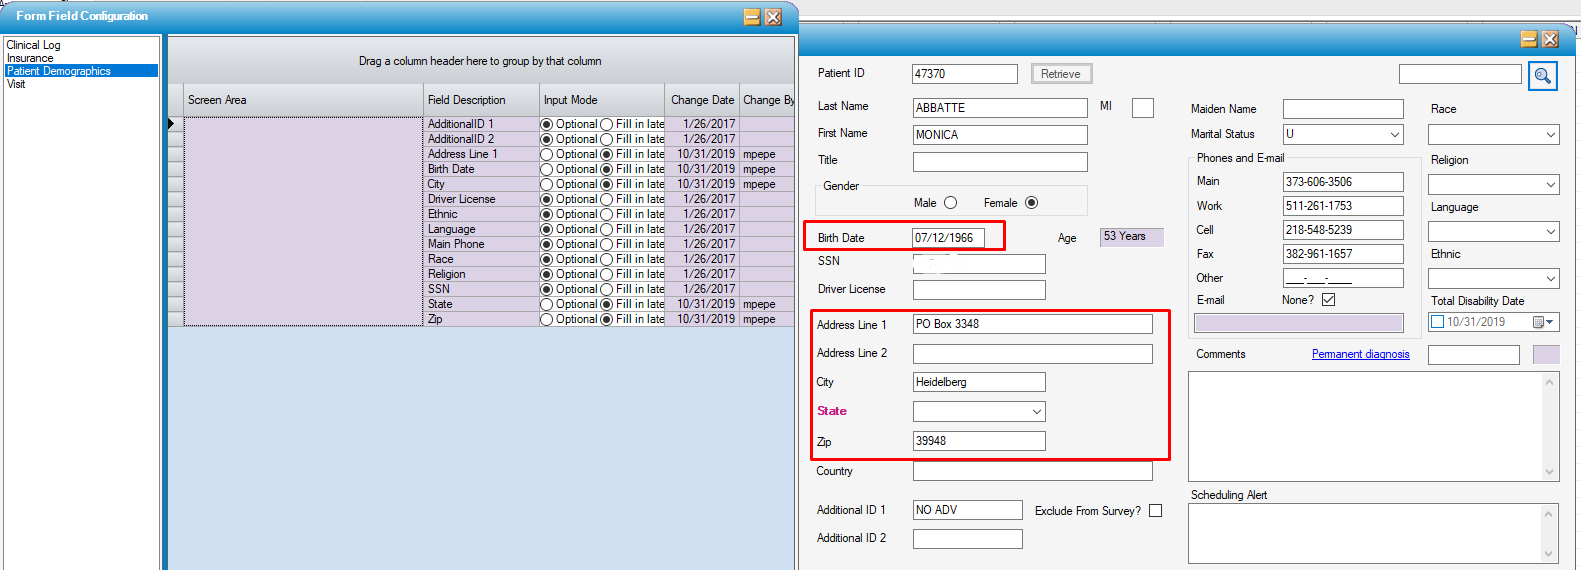Select Insurance in the left list
The width and height of the screenshot is (1581, 570).
tap(30, 58)
